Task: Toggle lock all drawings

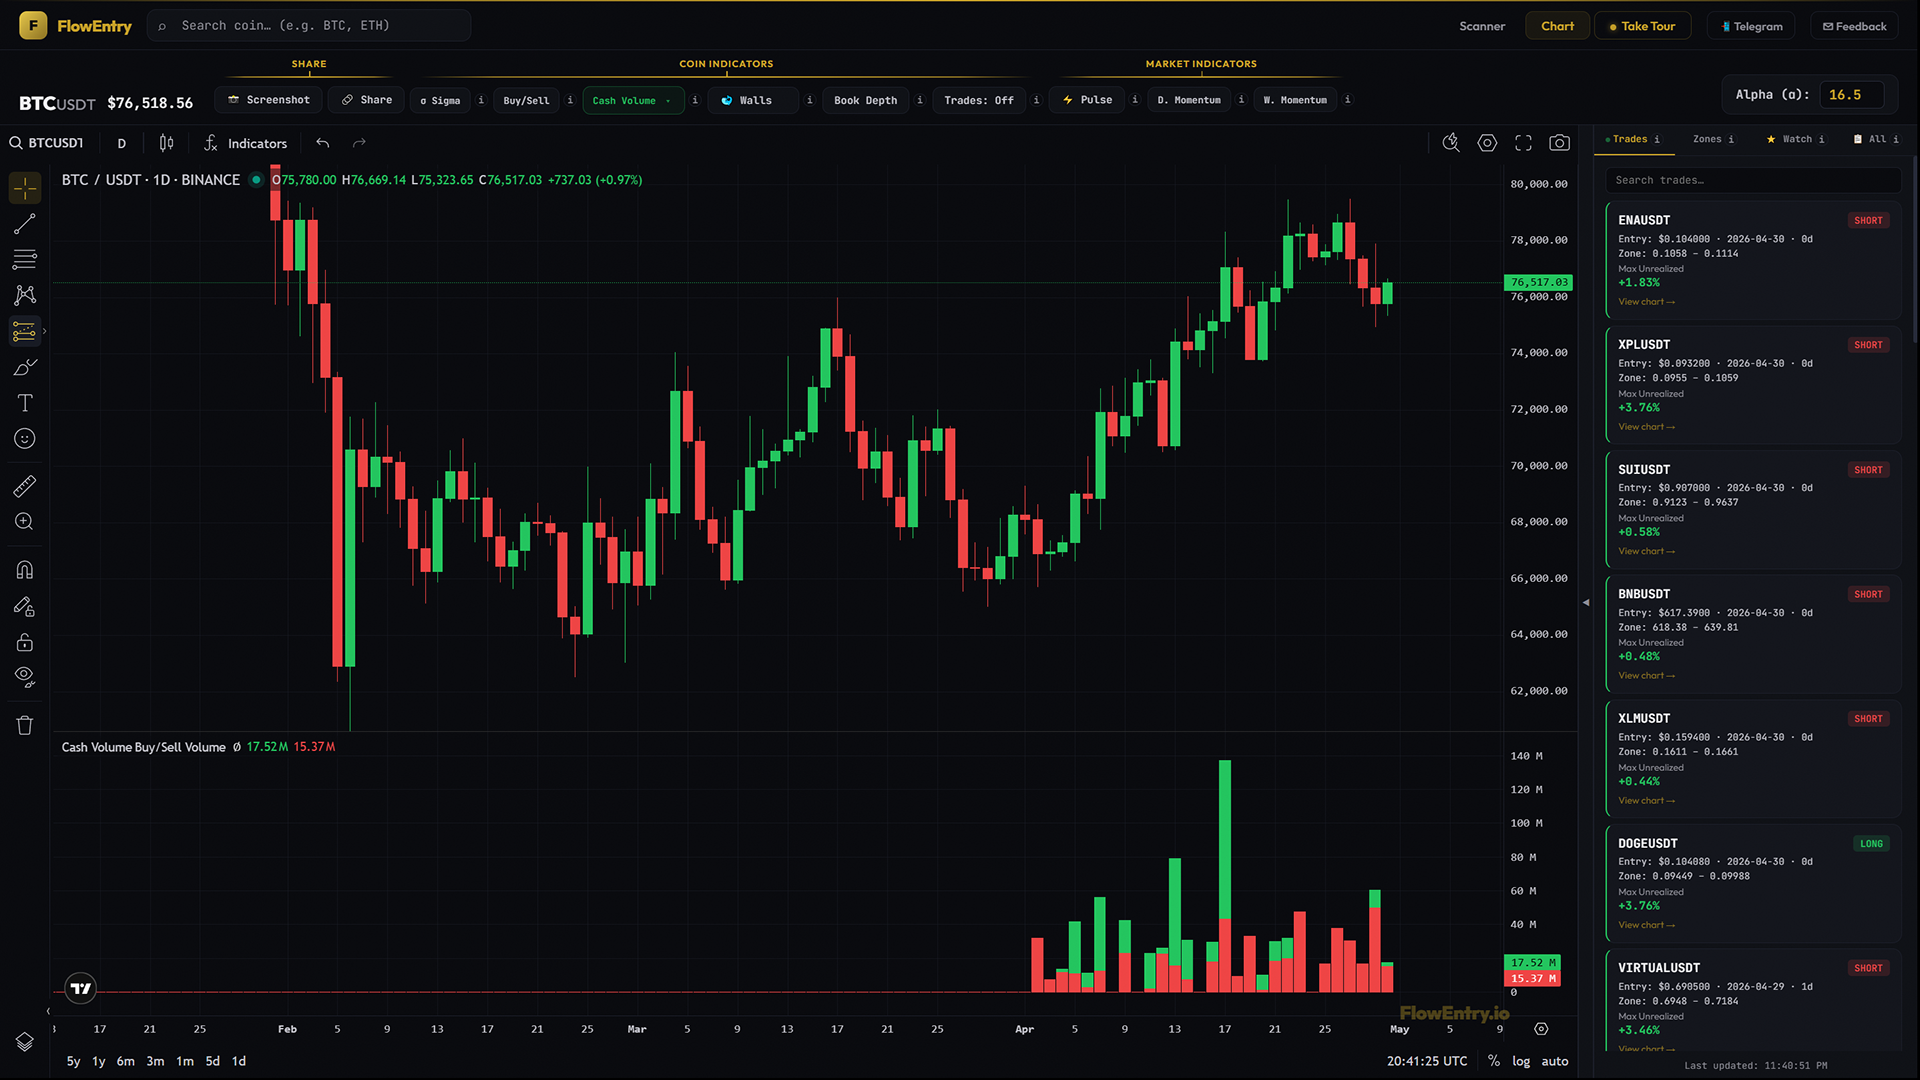Action: [x=25, y=642]
